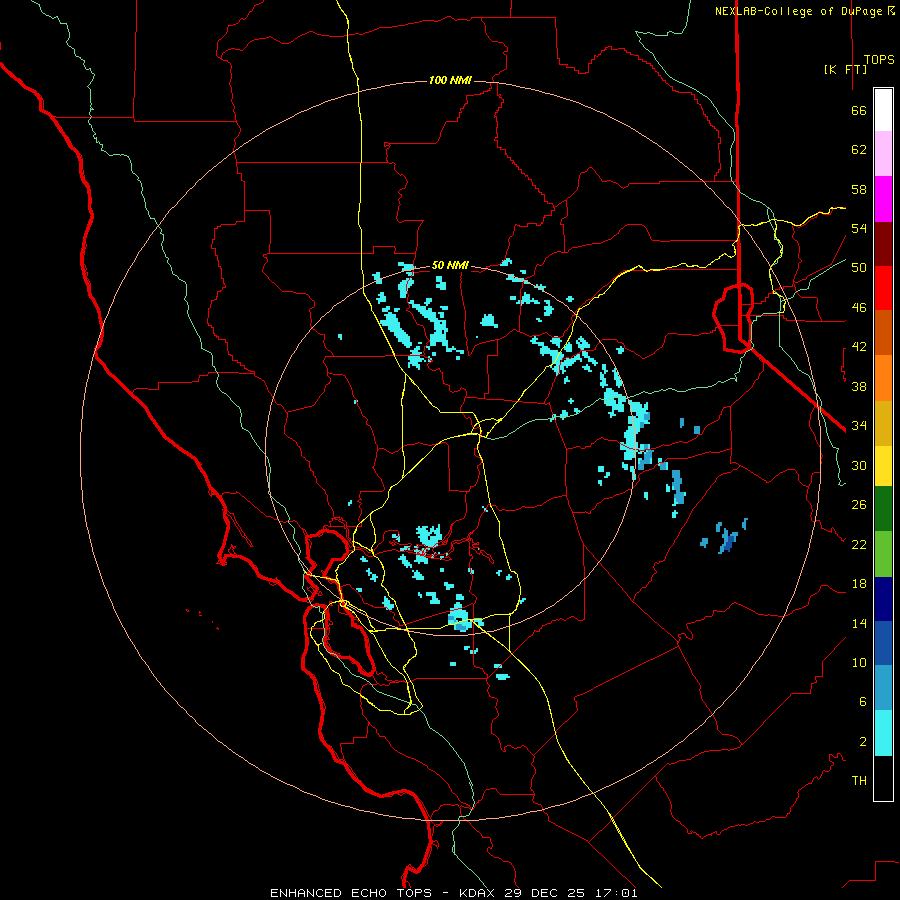Image resolution: width=900 pixels, height=900 pixels.
Task: Click the medium blue legend swatch
Action: point(883,643)
